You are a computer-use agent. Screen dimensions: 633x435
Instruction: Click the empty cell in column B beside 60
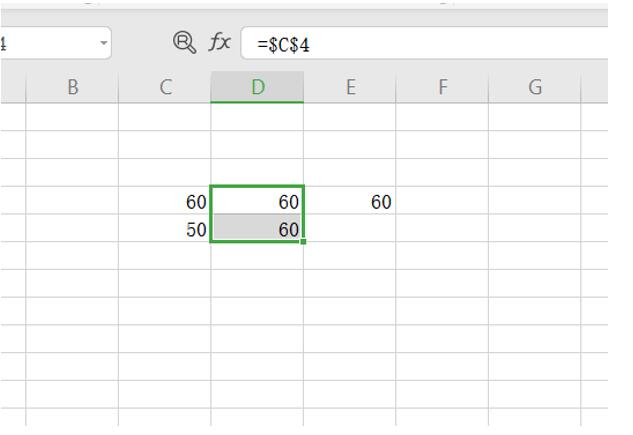click(x=72, y=201)
